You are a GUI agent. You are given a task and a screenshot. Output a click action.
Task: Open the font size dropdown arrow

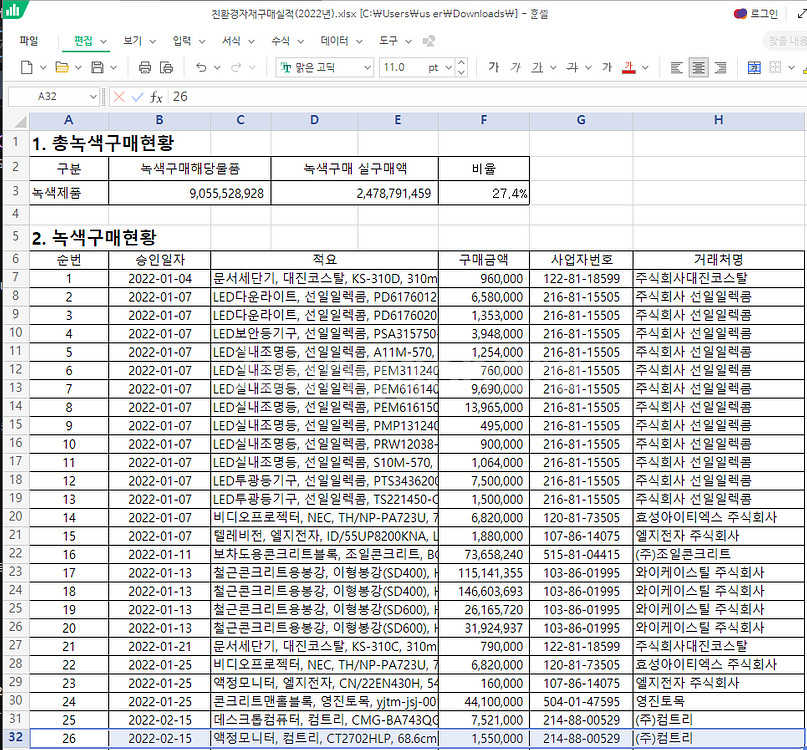(x=448, y=67)
